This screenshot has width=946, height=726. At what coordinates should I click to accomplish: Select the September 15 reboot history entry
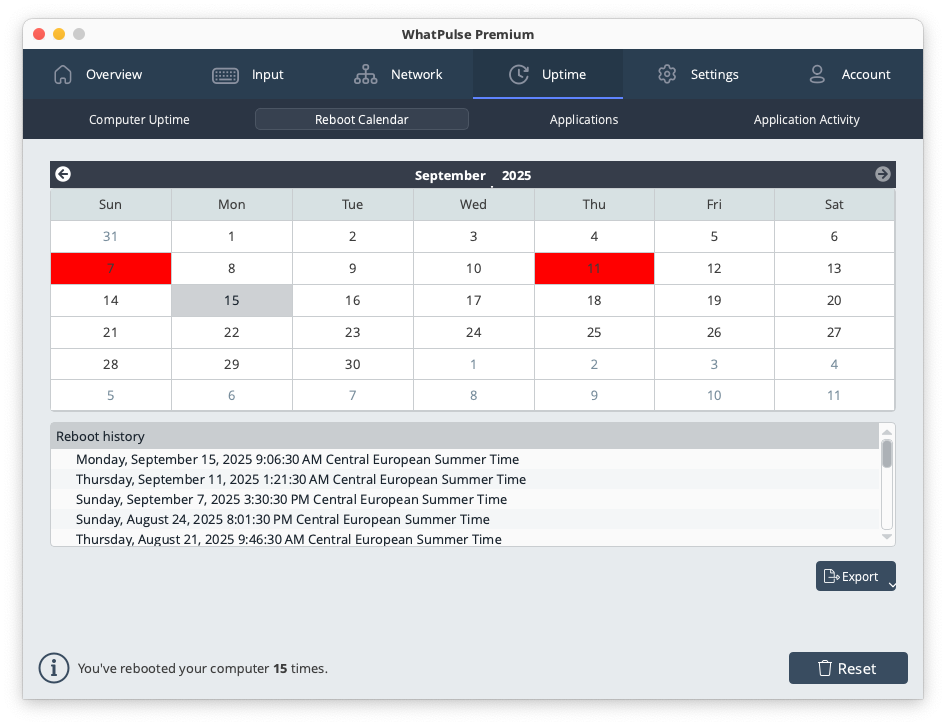click(297, 459)
